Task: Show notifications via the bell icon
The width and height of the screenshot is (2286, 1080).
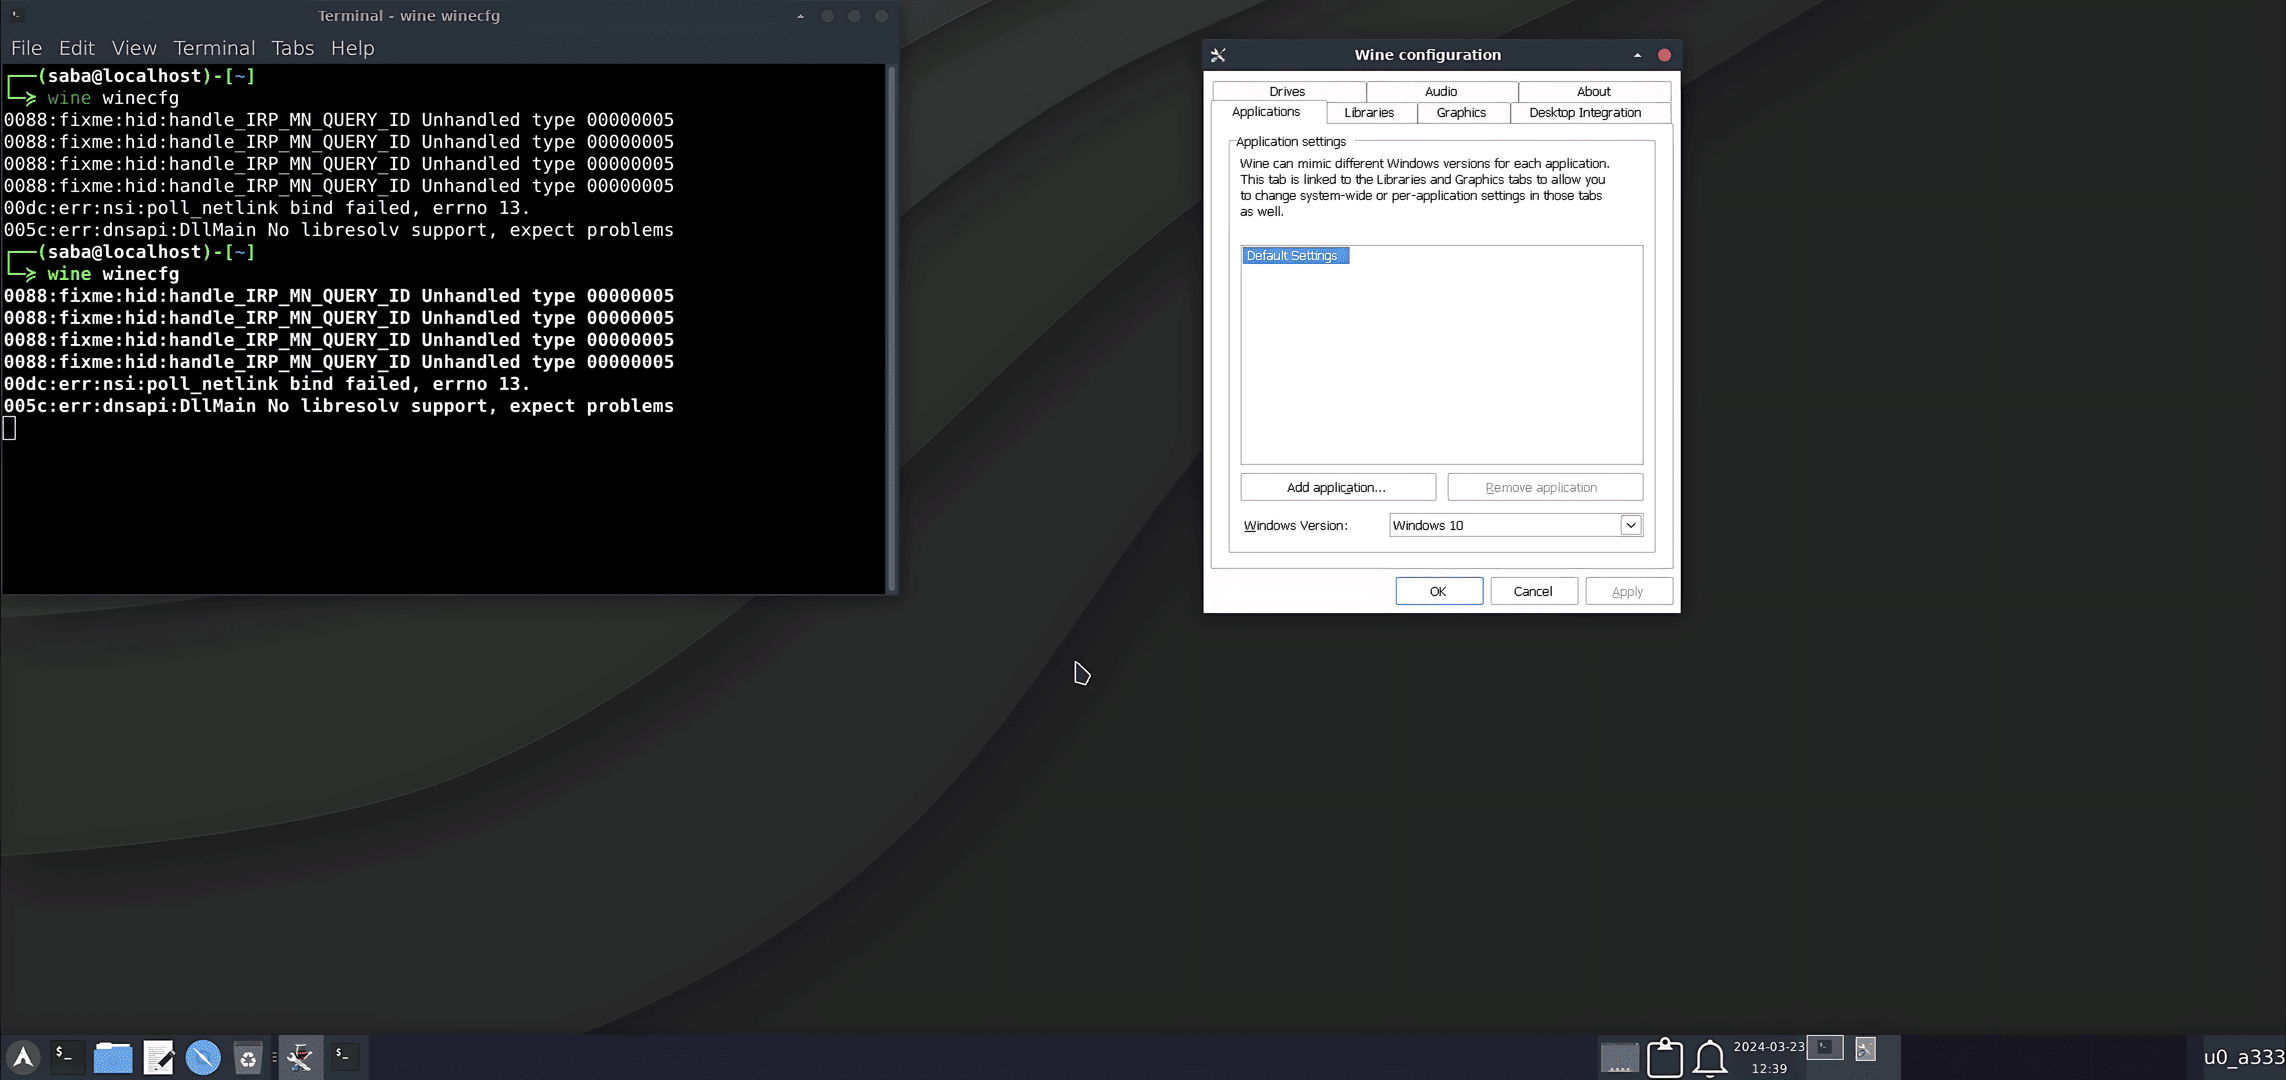Action: (x=1710, y=1057)
